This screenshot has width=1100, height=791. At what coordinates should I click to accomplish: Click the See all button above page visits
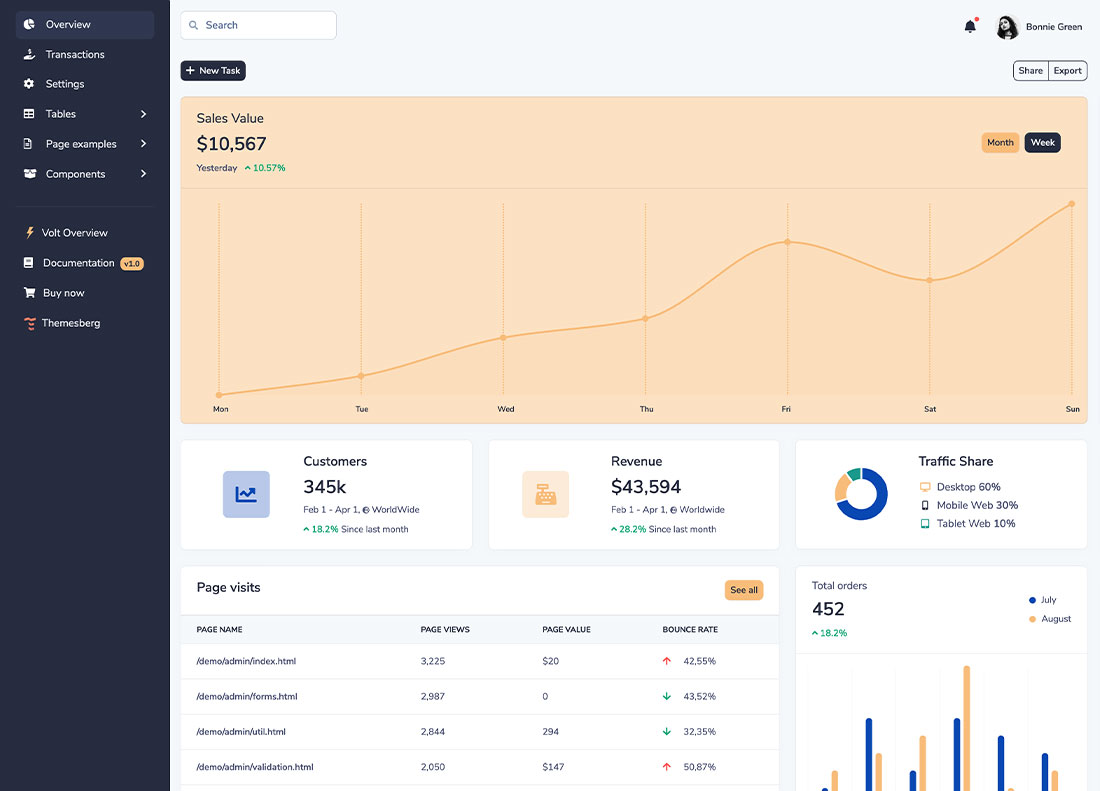744,590
